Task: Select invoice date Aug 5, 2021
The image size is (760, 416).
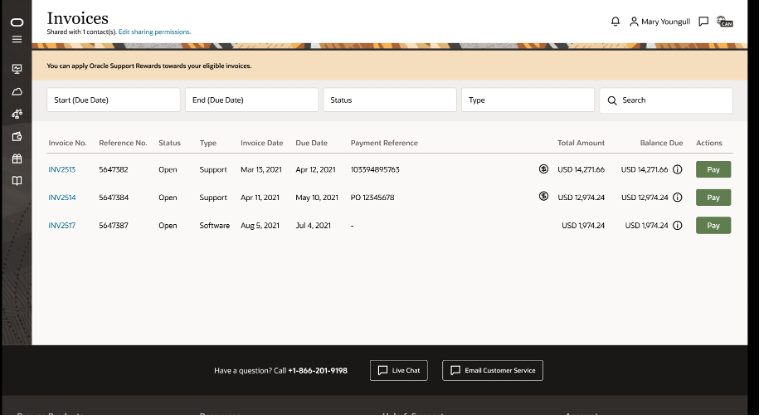Action: (x=260, y=225)
